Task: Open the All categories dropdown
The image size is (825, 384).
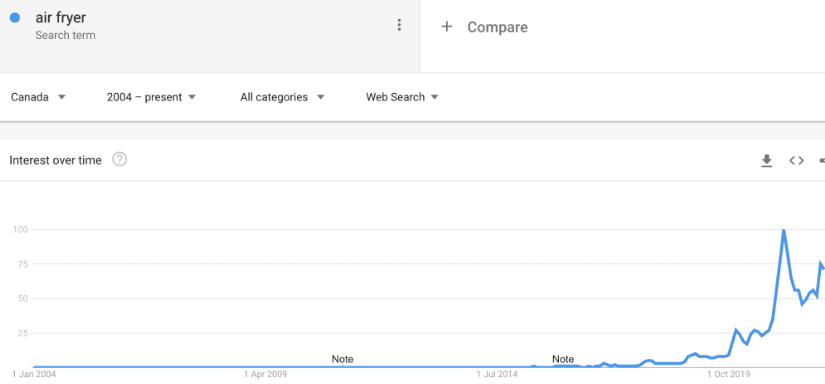Action: (283, 97)
